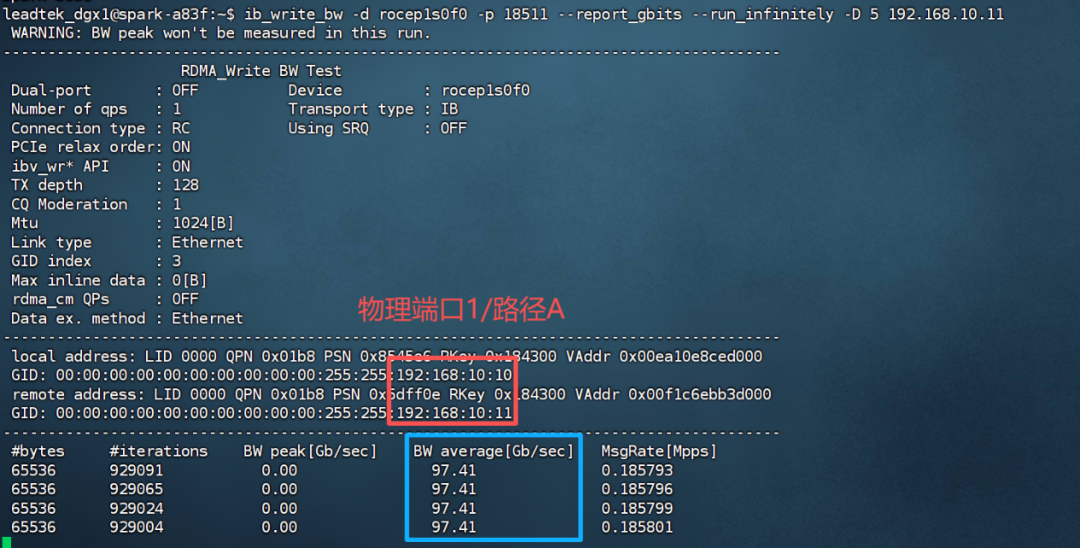Click the GID index value 3
The image size is (1080, 548).
176,261
